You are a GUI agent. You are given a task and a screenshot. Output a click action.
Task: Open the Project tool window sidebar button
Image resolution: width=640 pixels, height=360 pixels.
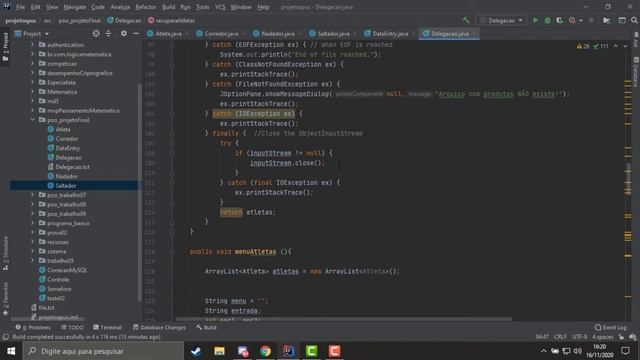point(5,47)
